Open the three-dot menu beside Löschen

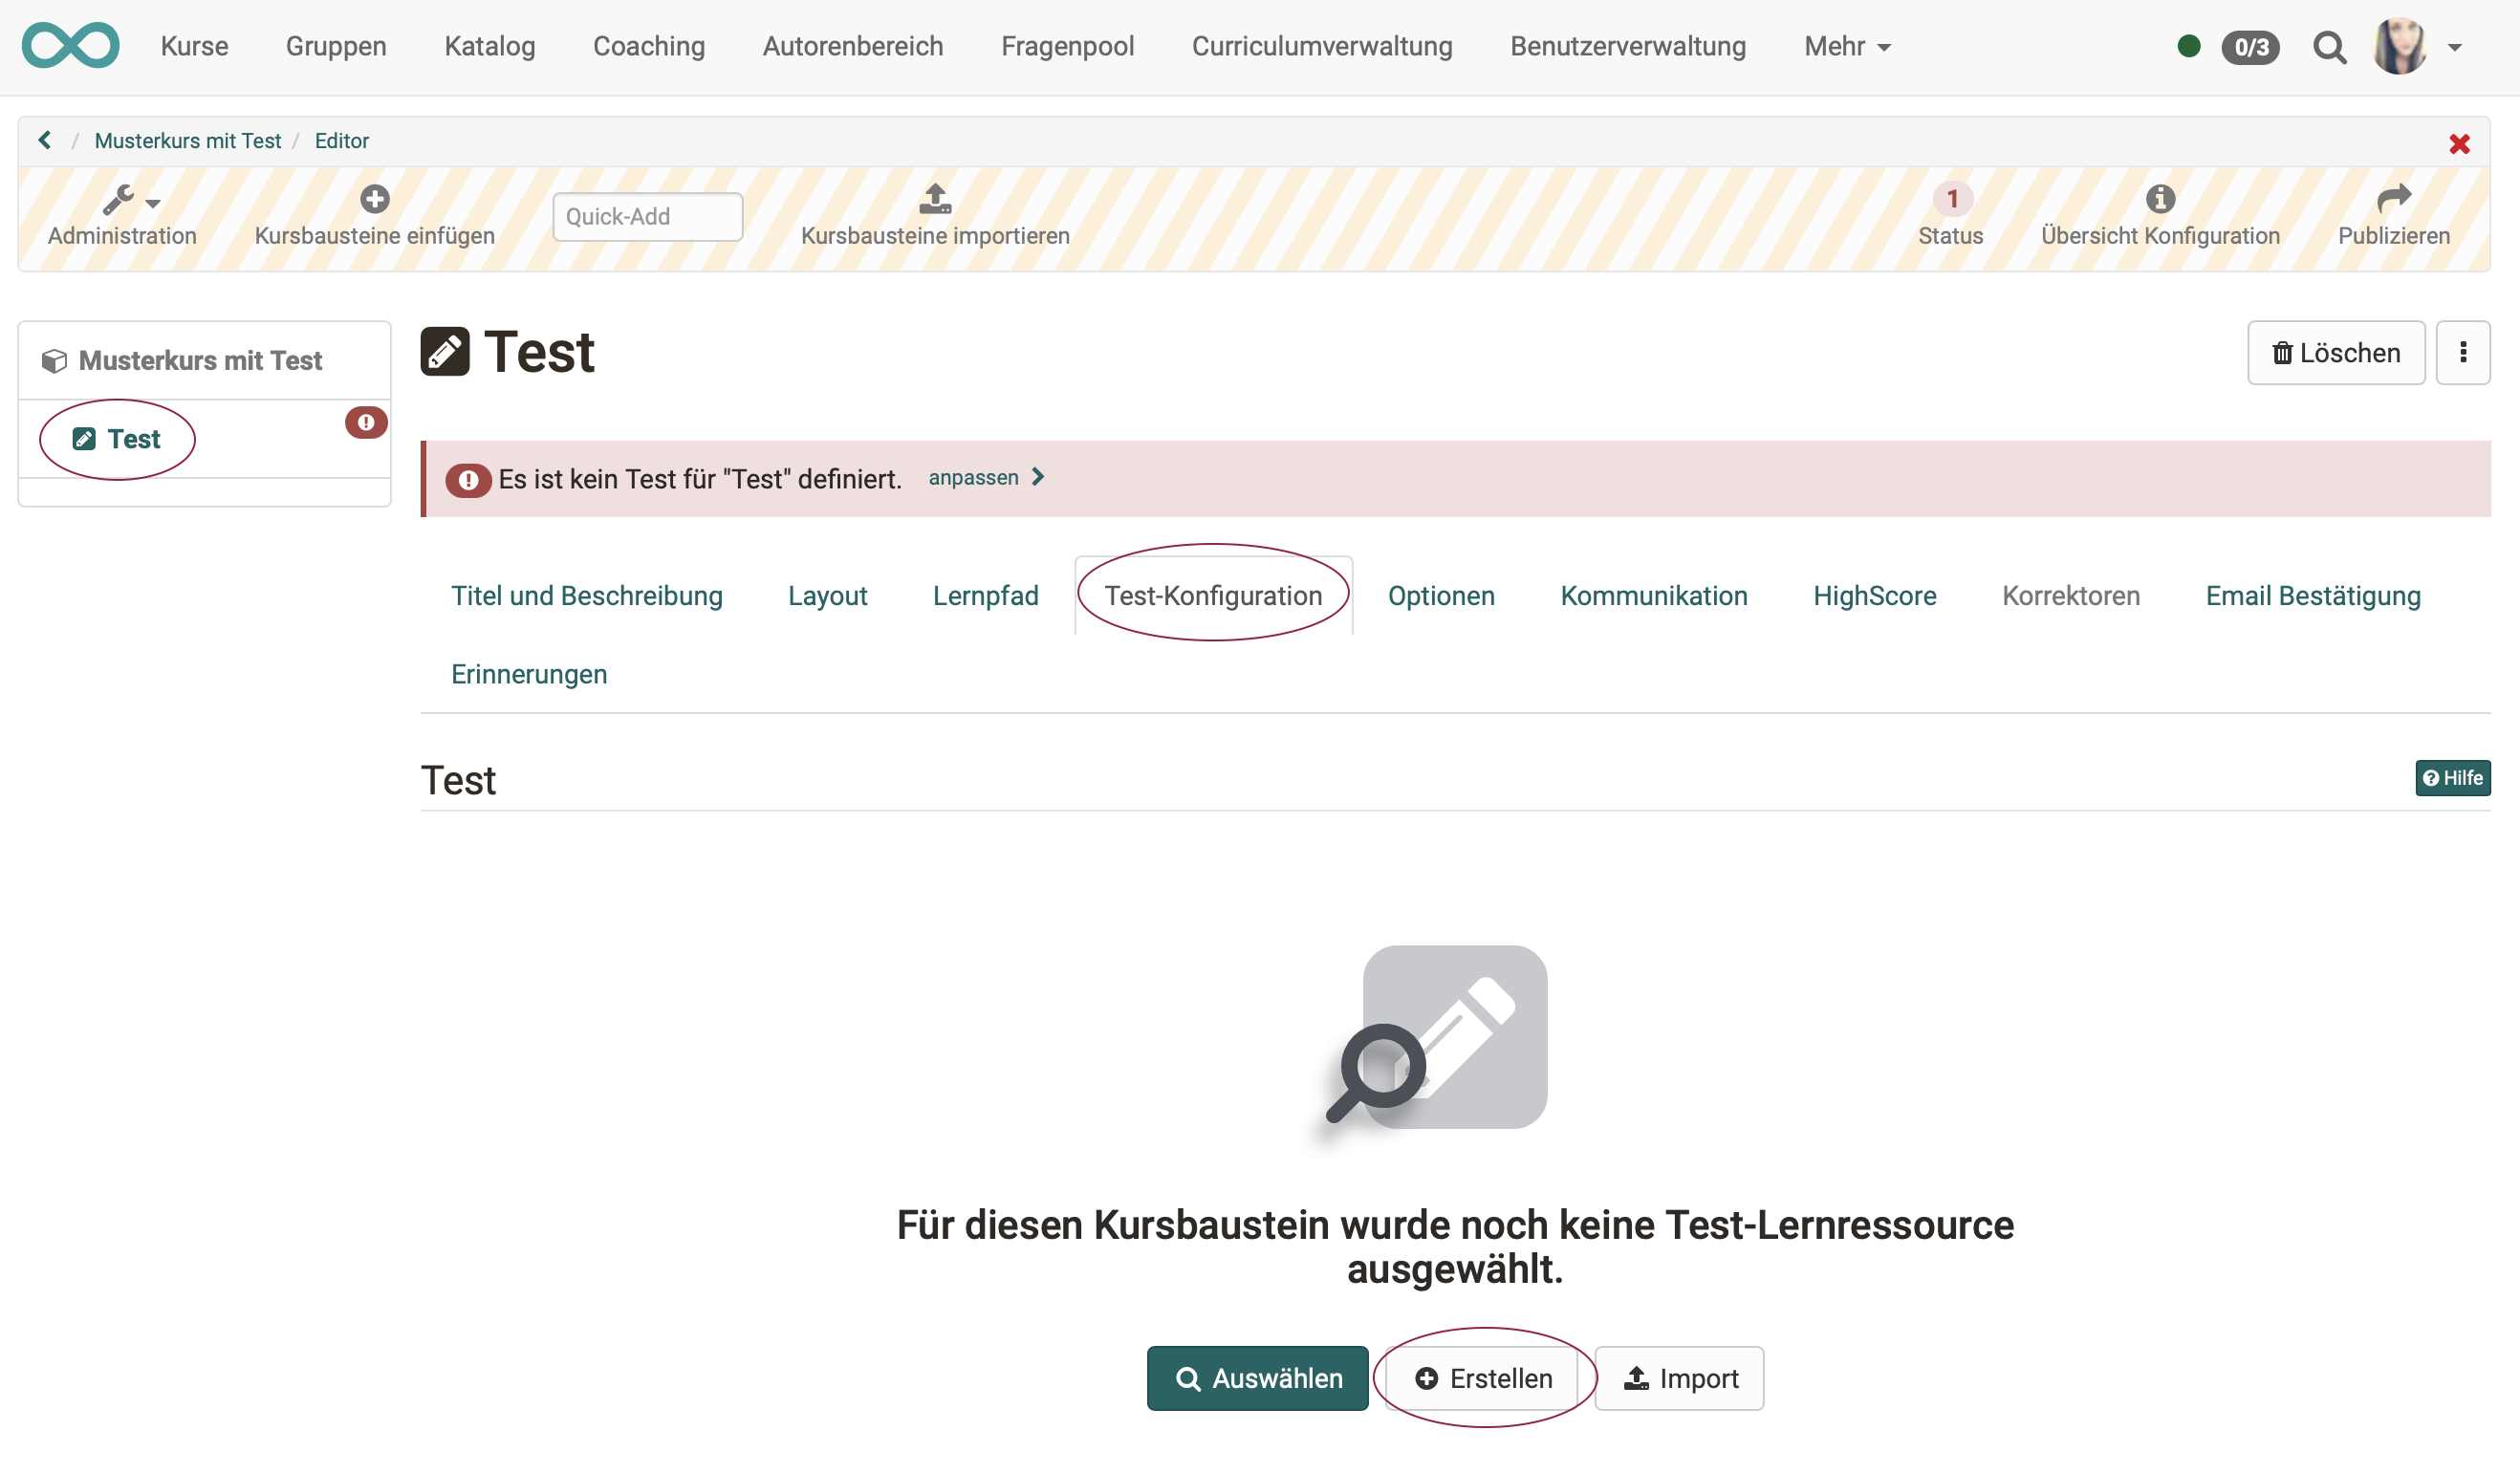[x=2464, y=352]
